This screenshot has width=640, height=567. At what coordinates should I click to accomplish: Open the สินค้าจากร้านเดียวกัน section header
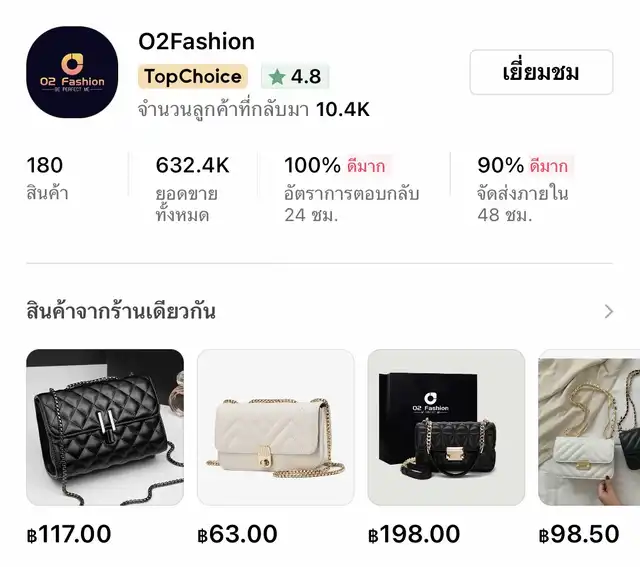[121, 311]
